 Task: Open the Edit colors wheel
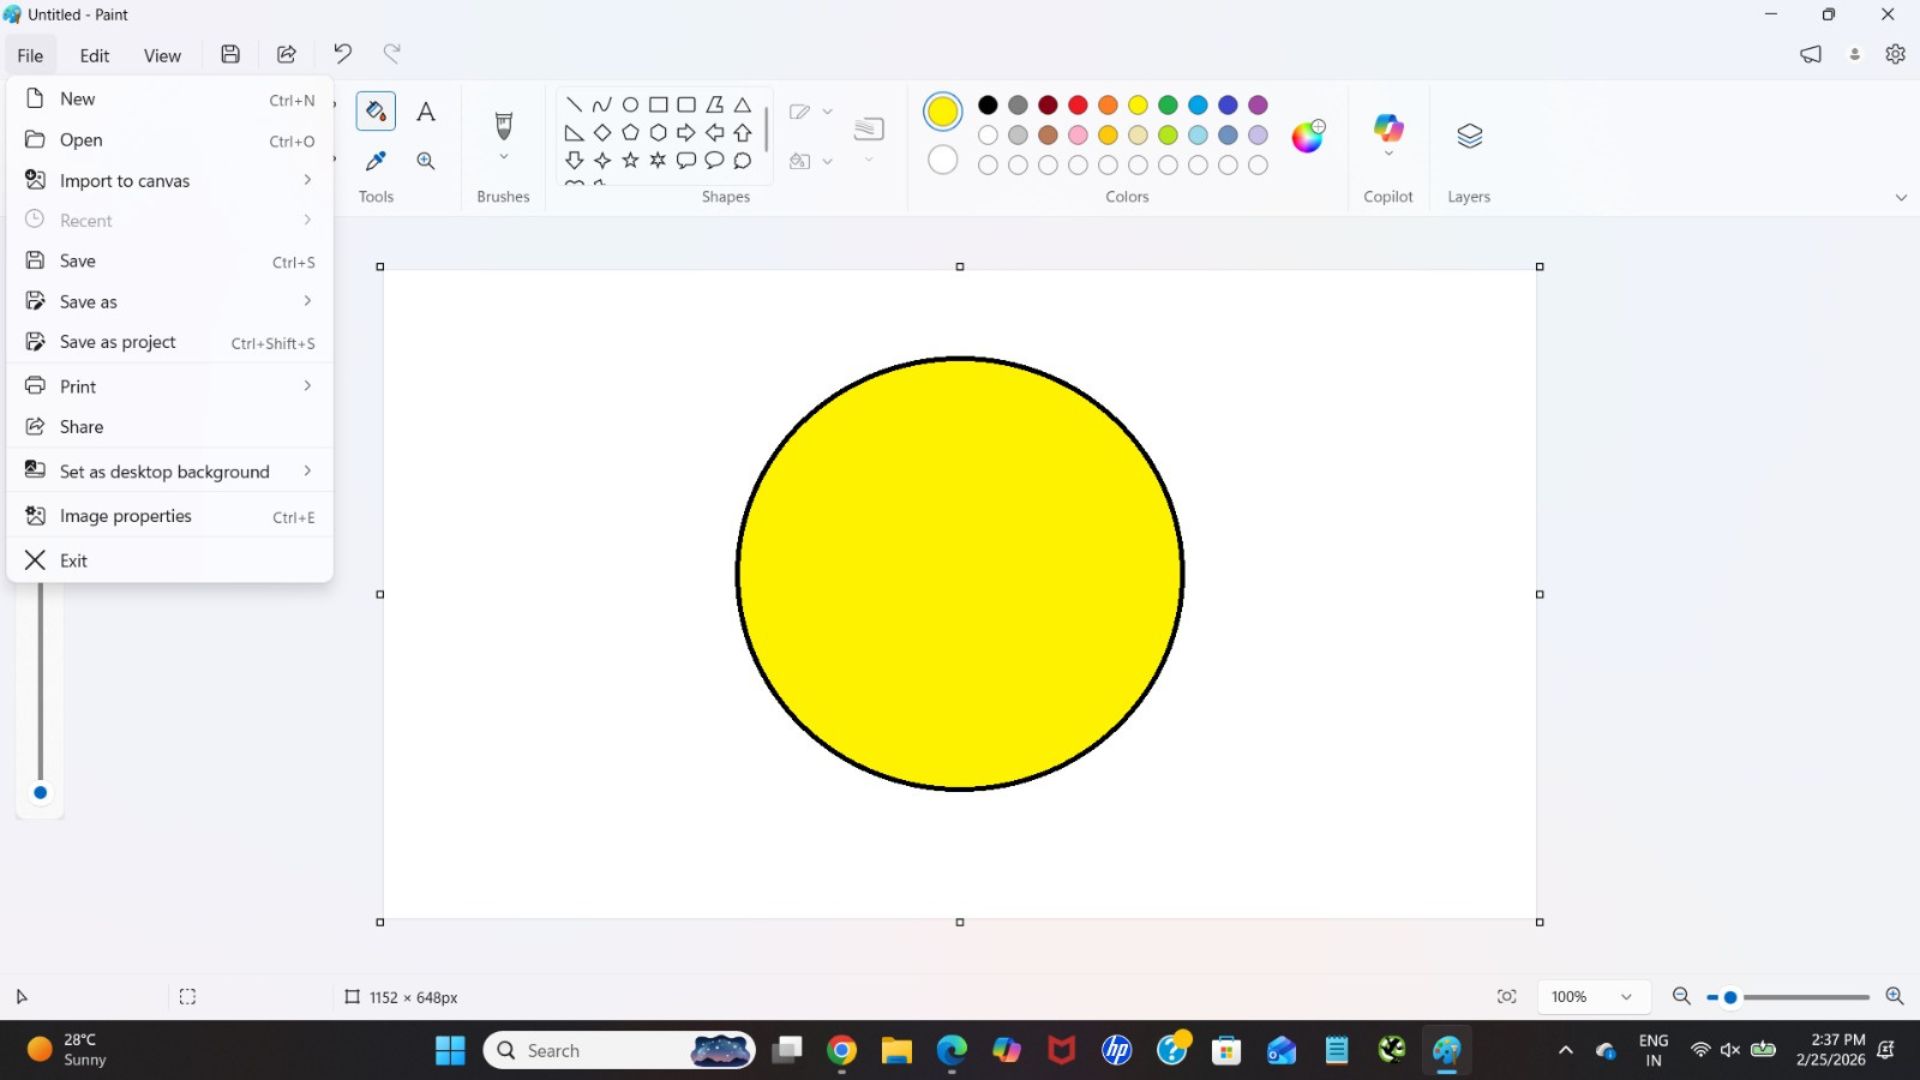tap(1307, 137)
